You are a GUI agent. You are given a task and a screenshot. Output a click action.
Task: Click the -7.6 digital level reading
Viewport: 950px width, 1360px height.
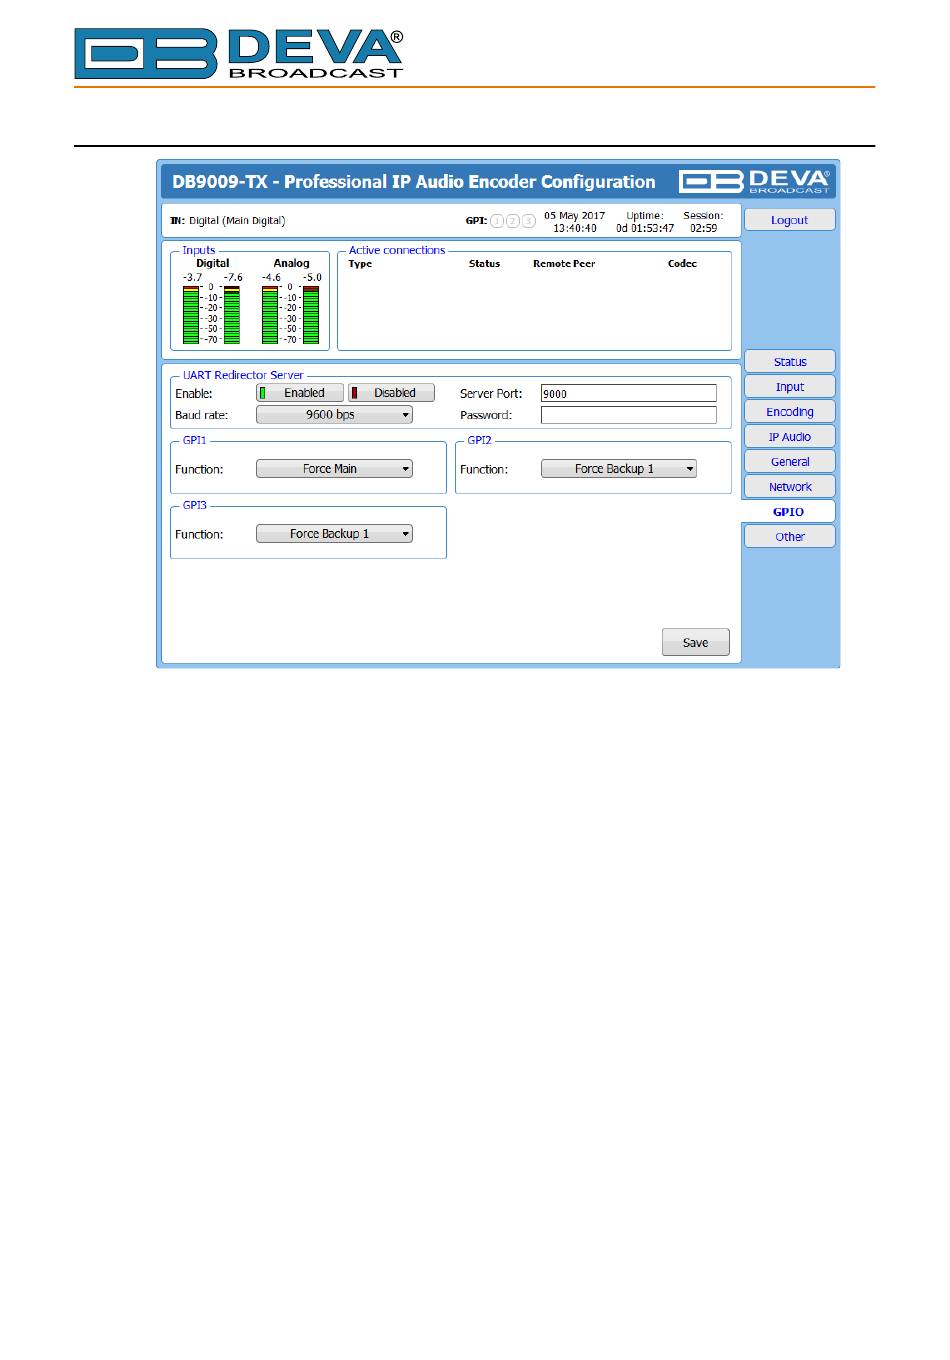(x=233, y=277)
